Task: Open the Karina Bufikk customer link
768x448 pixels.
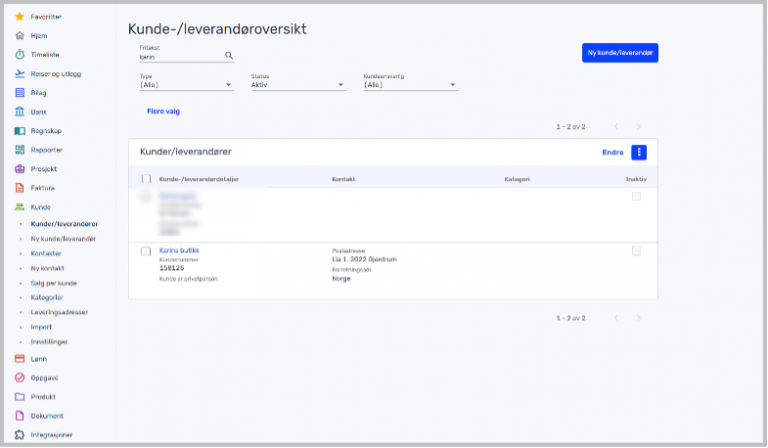Action: point(180,249)
